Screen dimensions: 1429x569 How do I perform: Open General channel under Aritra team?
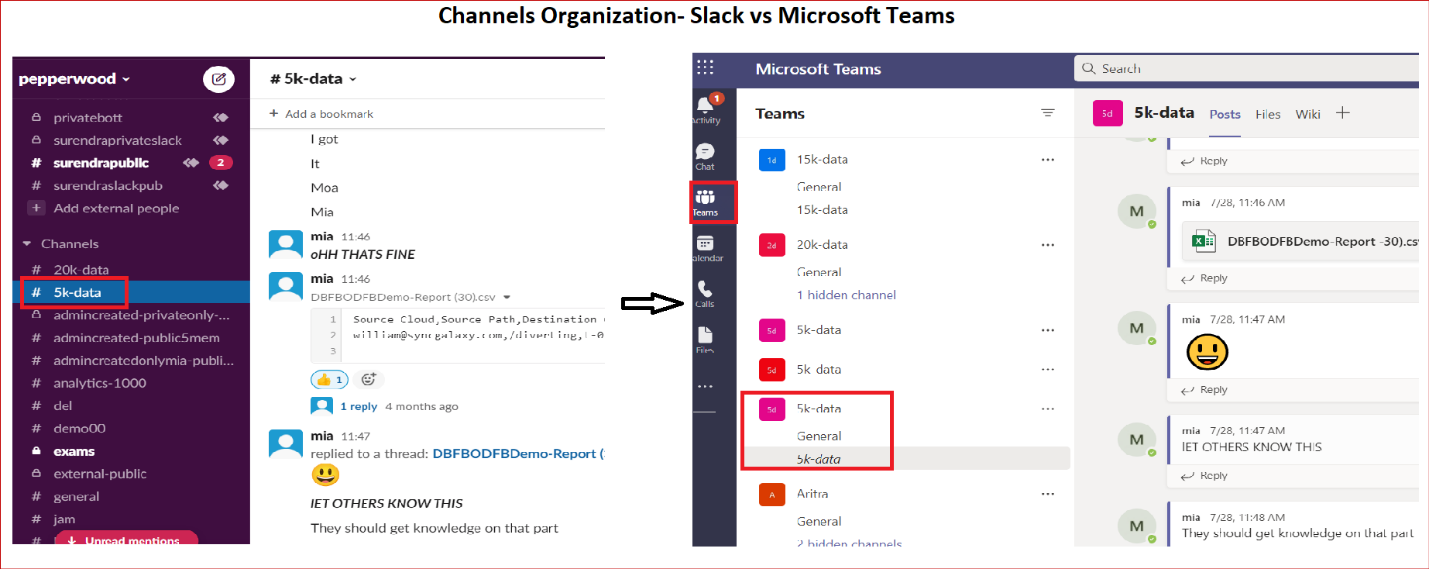[819, 521]
